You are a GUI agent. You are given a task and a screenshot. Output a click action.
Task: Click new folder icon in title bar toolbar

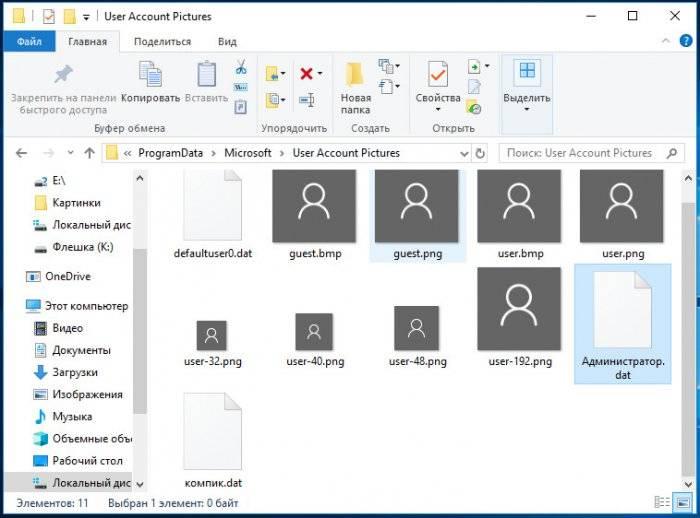pyautogui.click(x=69, y=17)
